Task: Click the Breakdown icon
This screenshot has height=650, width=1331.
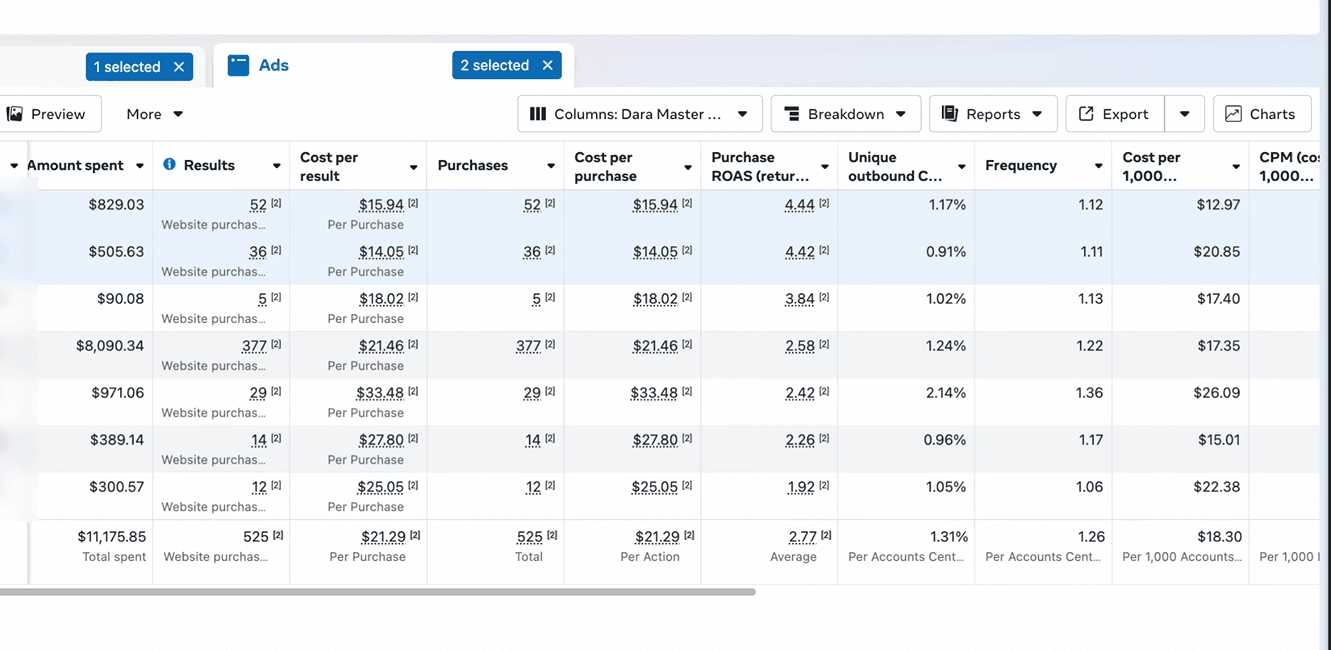Action: pos(792,114)
